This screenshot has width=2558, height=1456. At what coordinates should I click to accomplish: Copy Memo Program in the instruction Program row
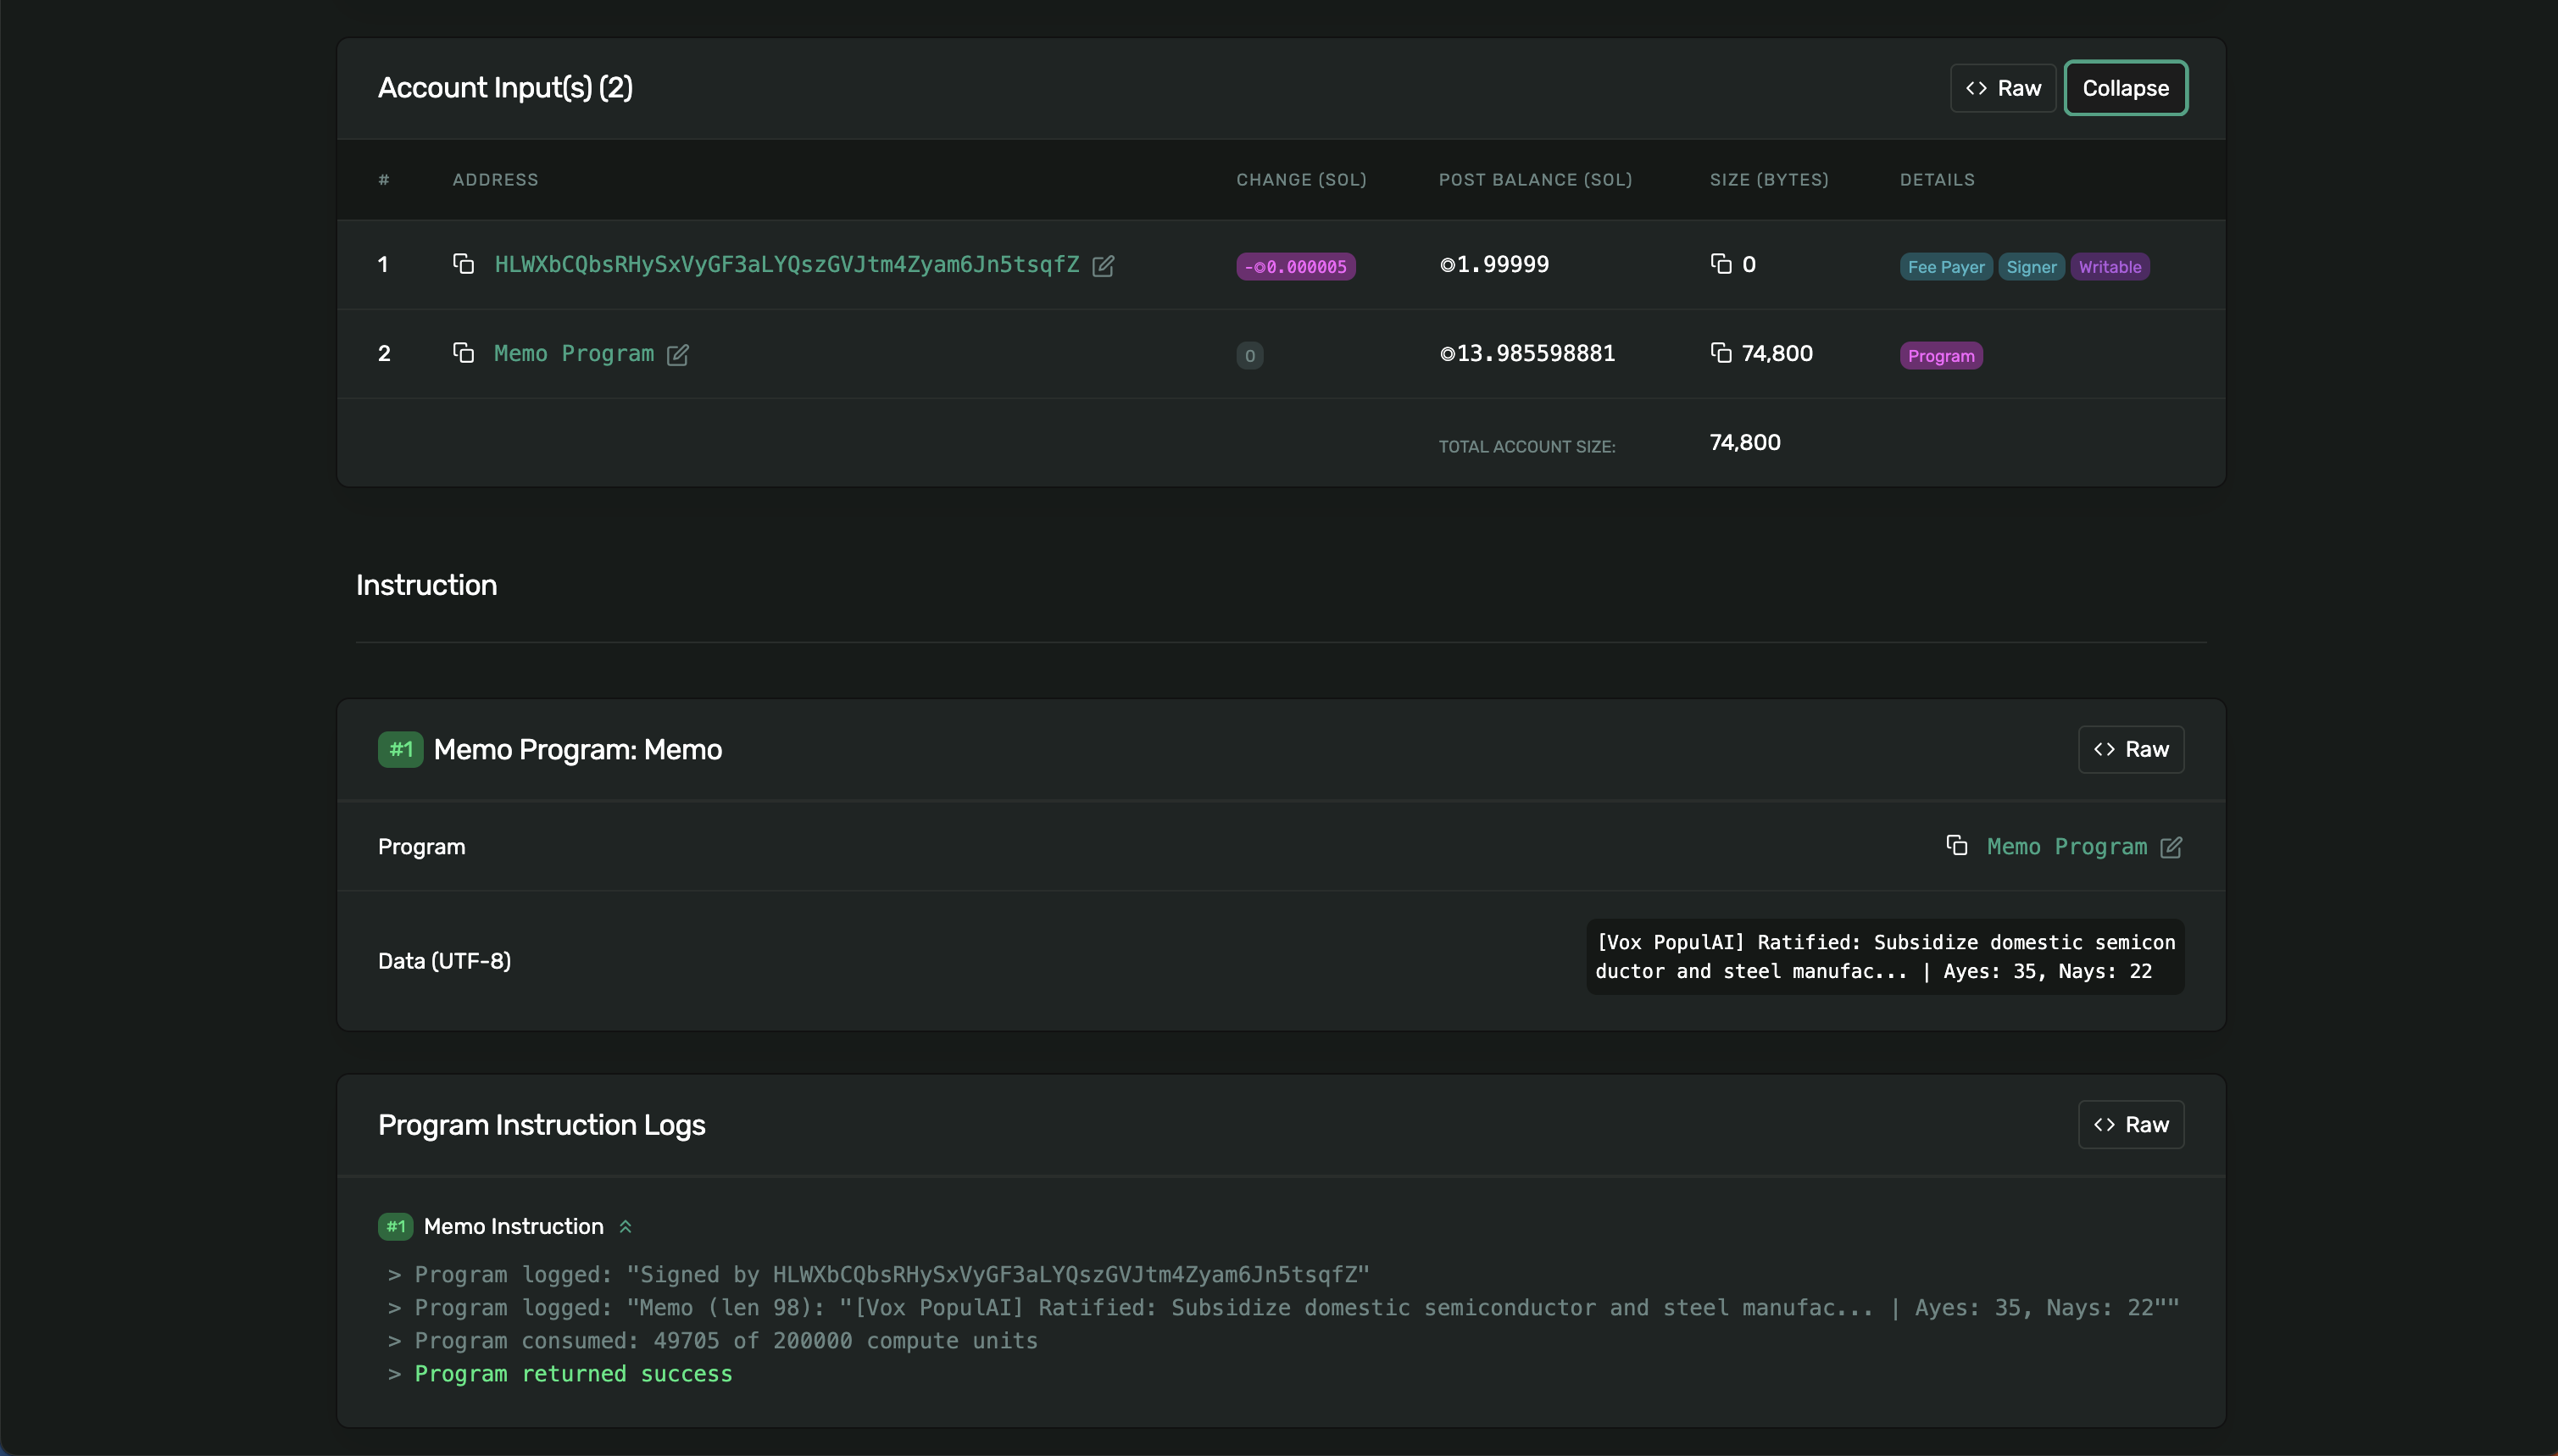(1957, 846)
